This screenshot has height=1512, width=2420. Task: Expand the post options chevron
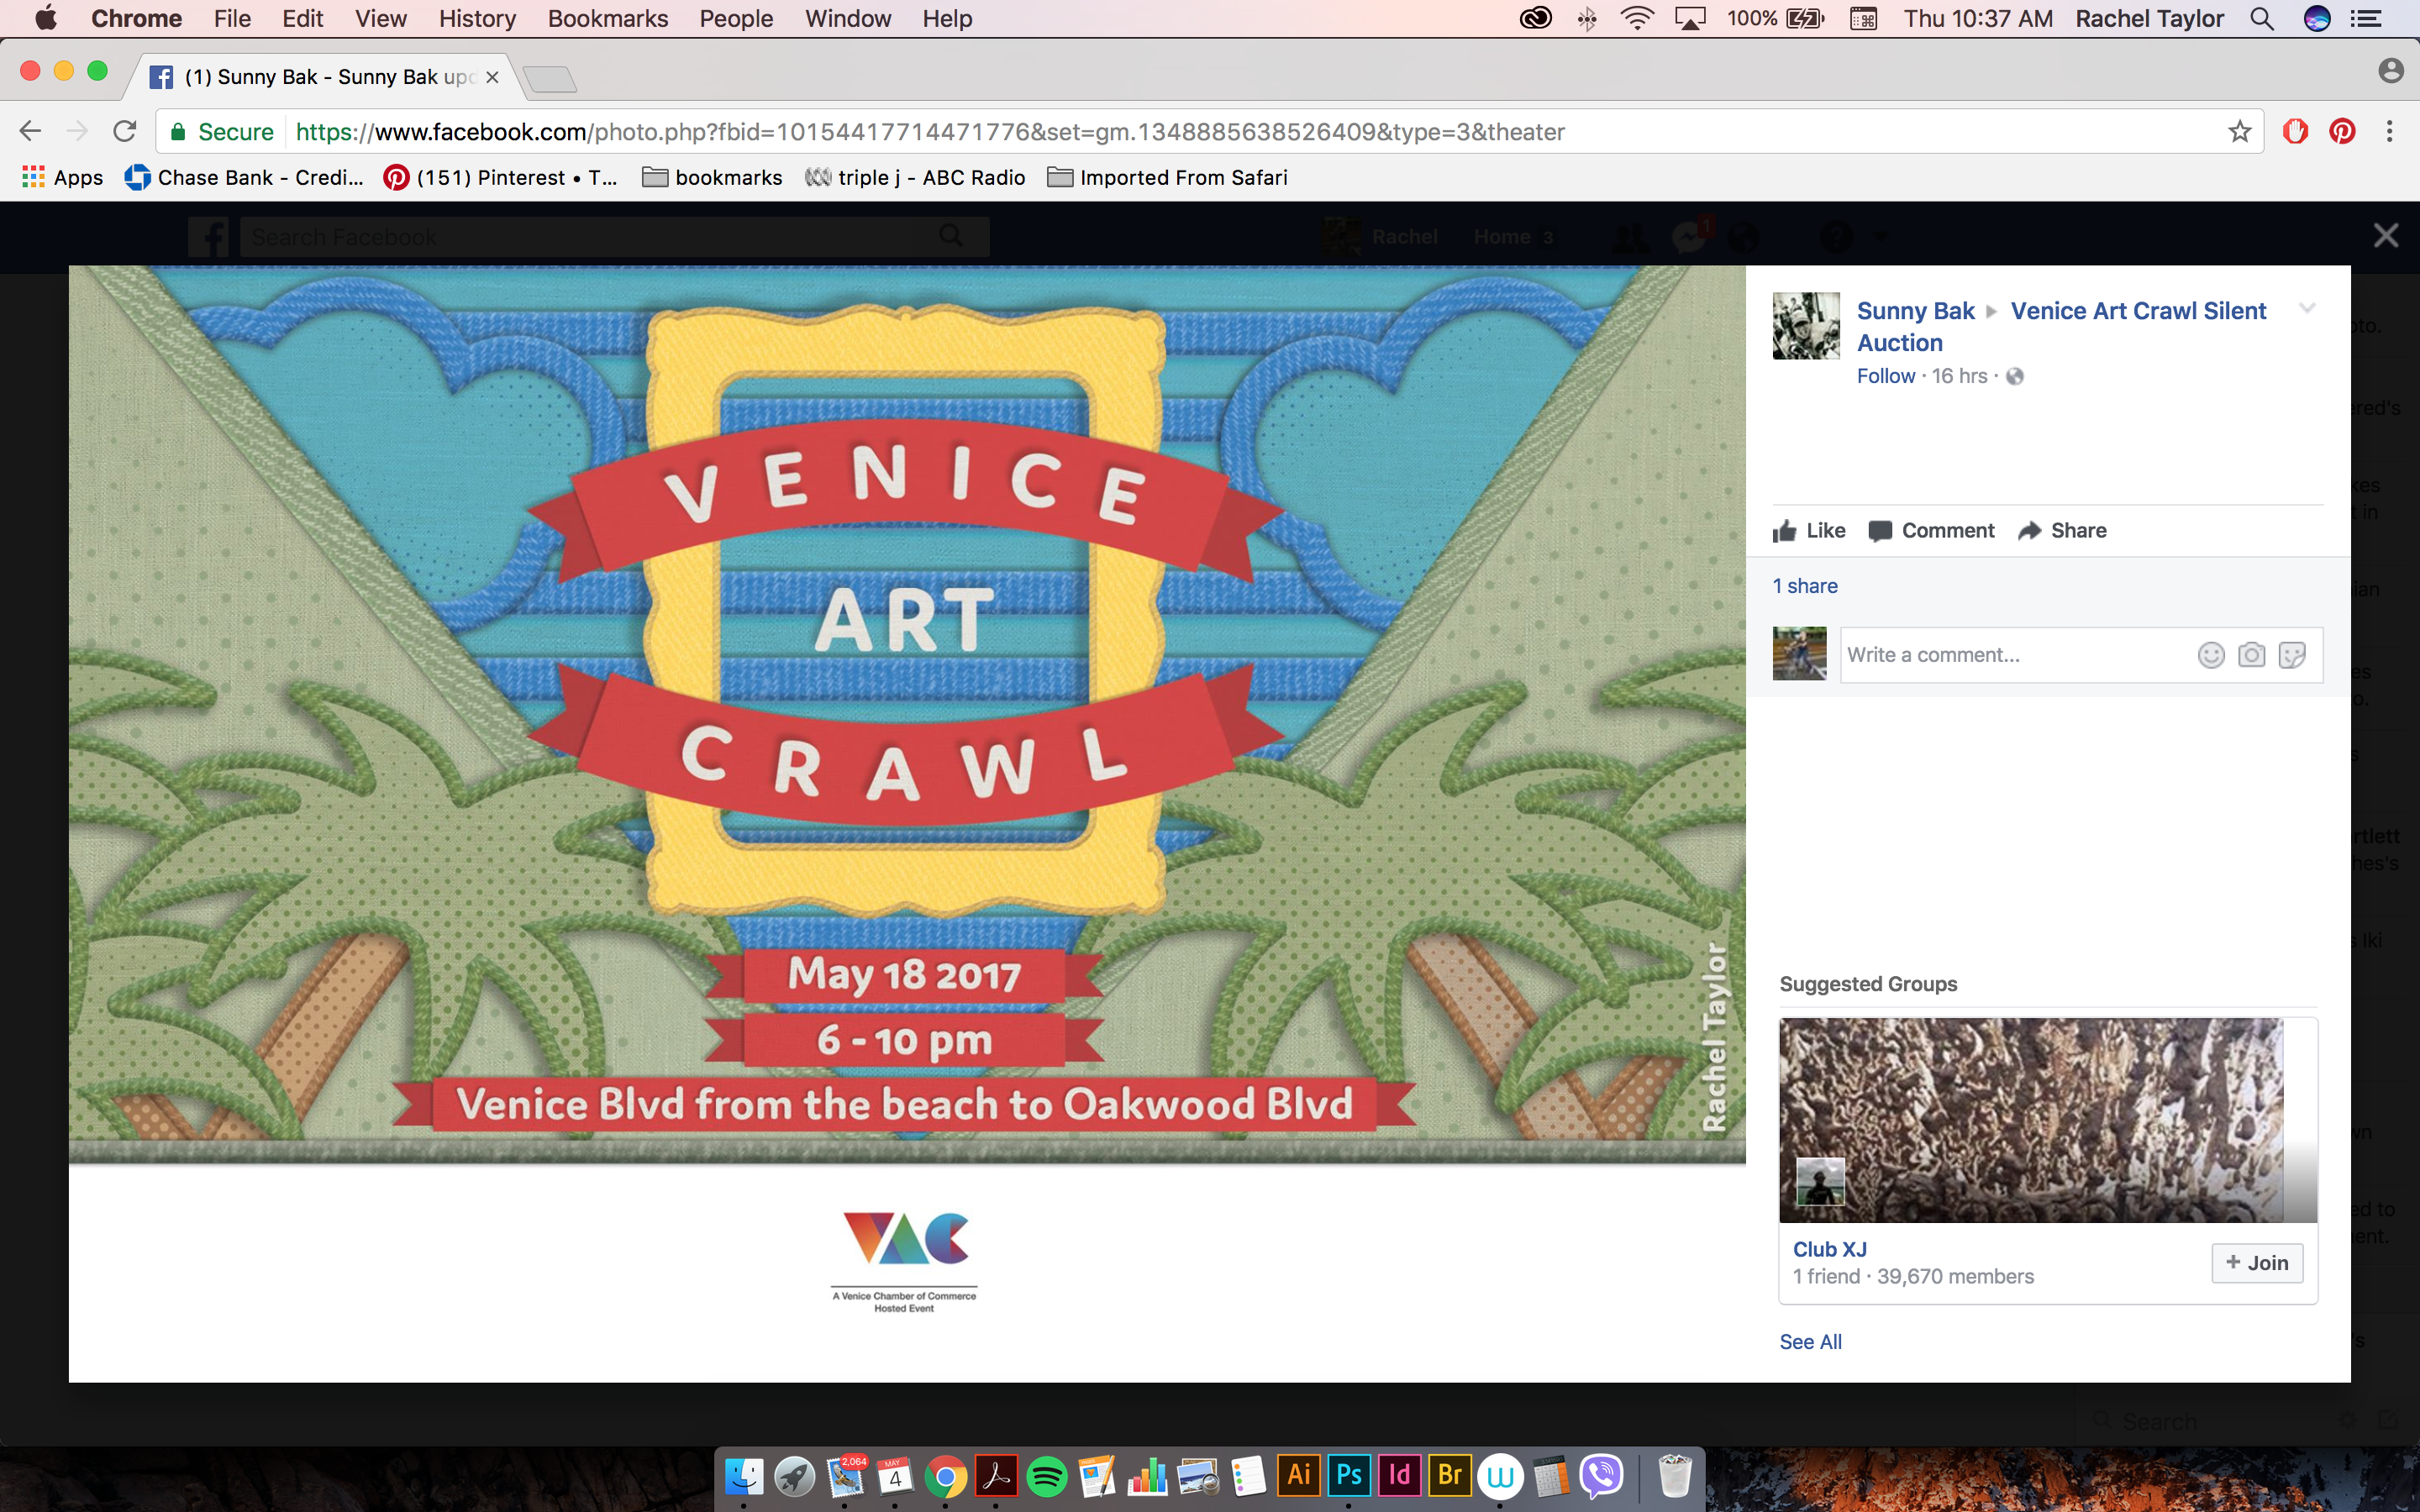pyautogui.click(x=2307, y=308)
